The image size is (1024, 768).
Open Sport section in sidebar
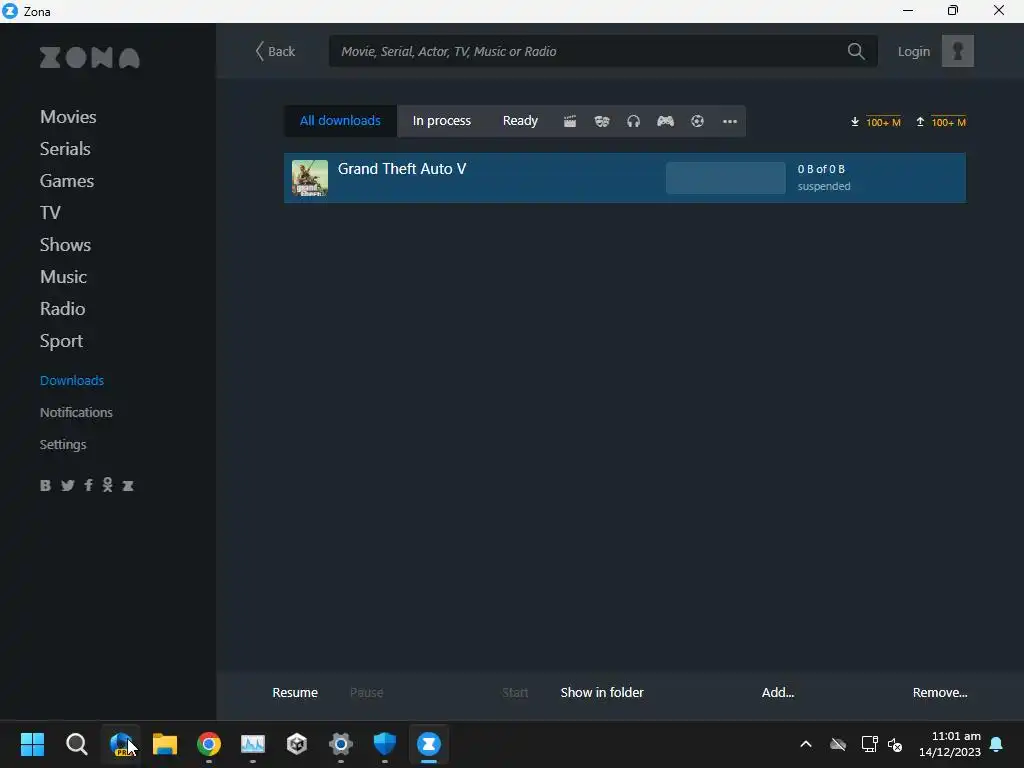pyautogui.click(x=61, y=341)
